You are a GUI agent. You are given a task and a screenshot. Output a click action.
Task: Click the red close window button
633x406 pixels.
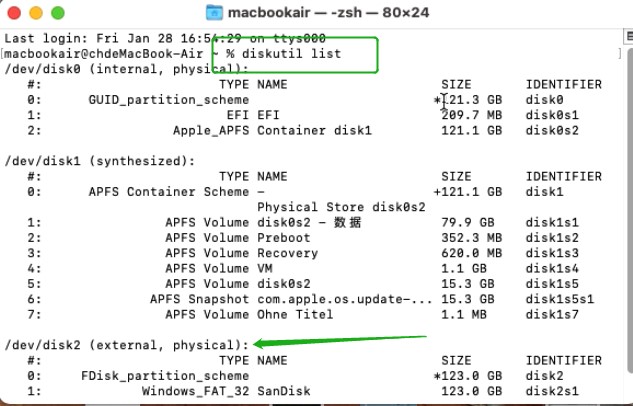(x=14, y=13)
